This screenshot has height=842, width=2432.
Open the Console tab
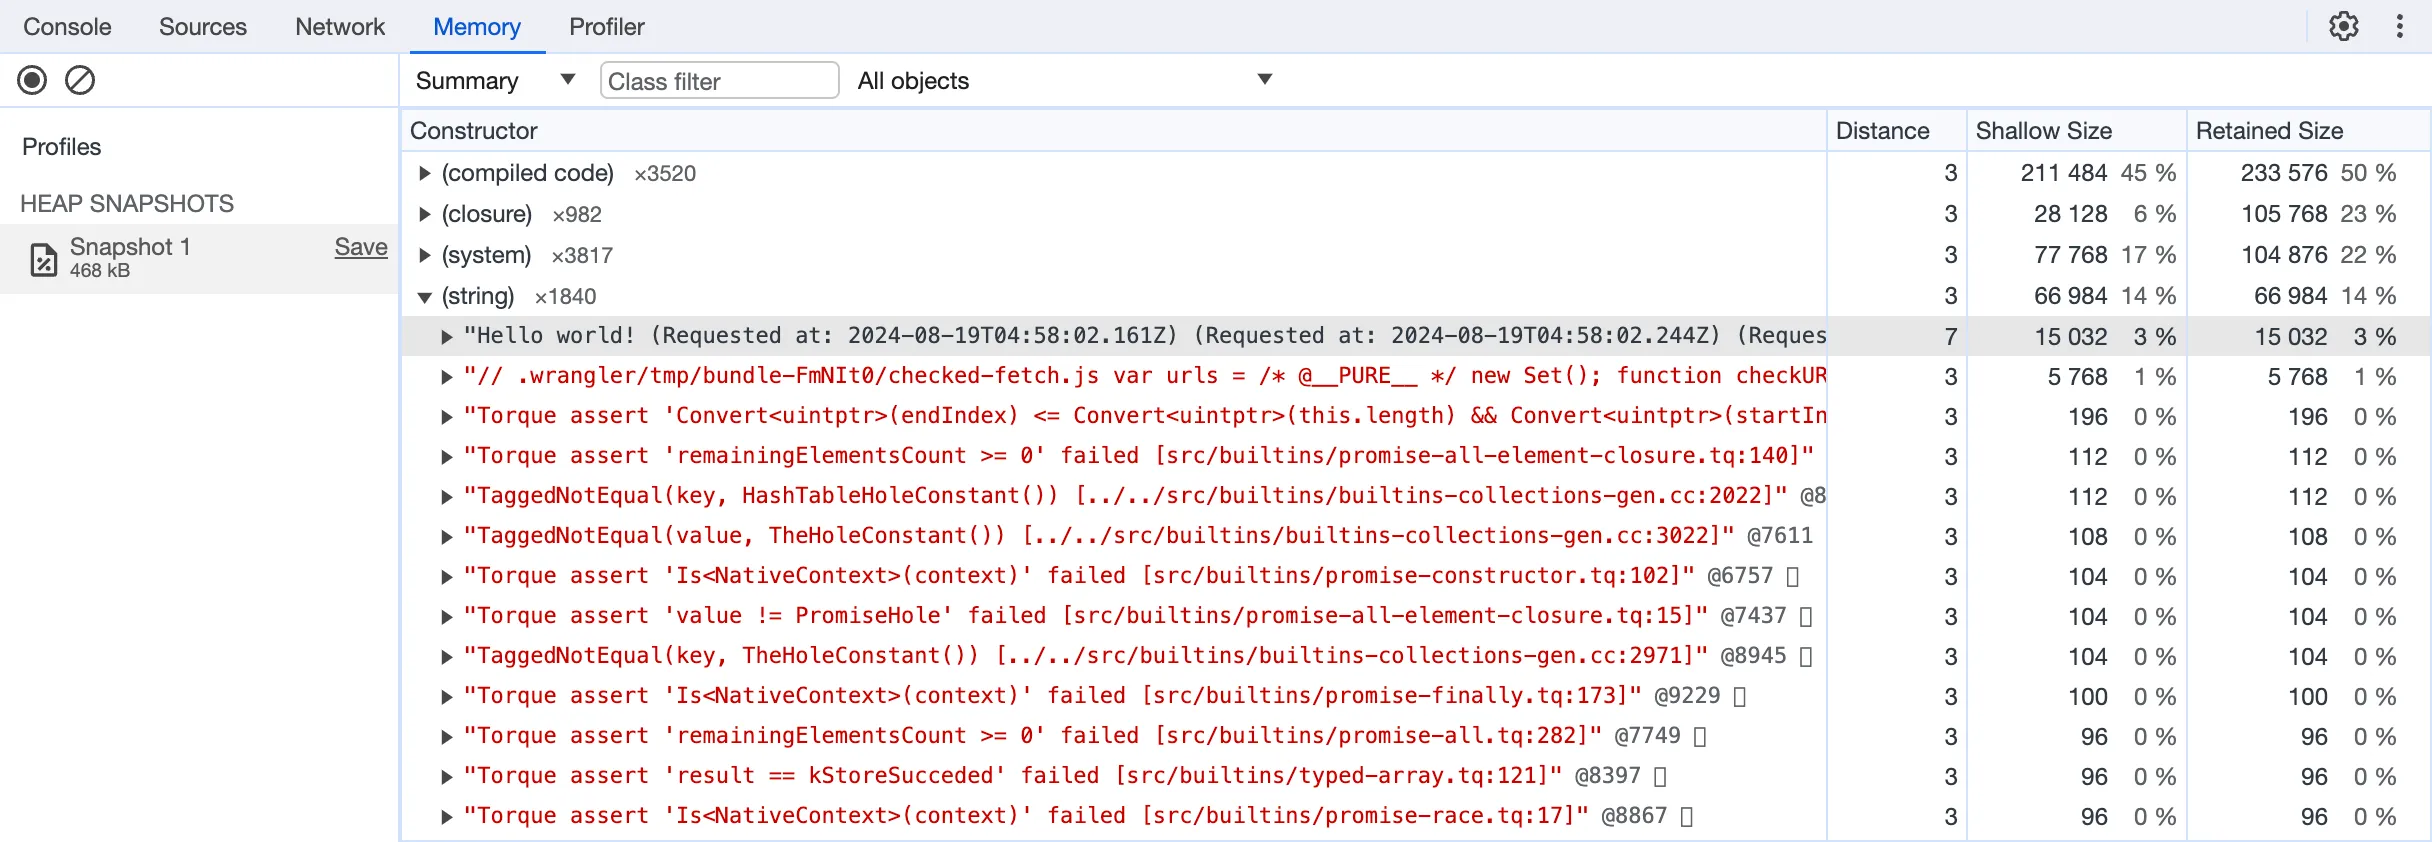coord(67,27)
